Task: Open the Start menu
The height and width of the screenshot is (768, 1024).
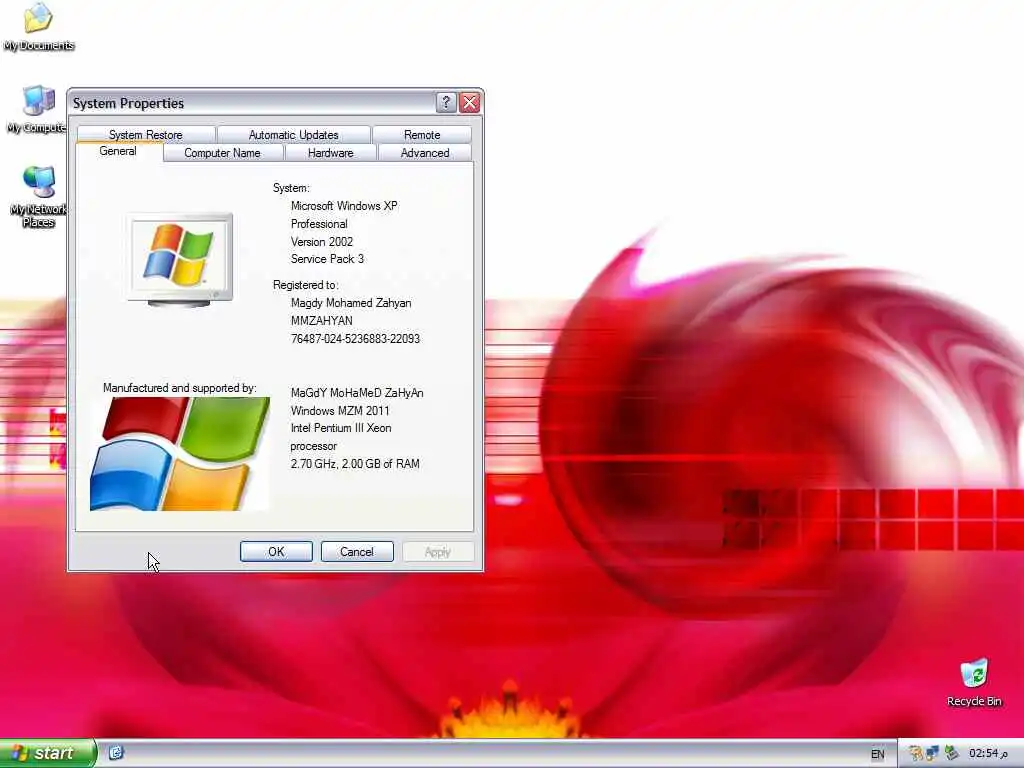Action: [48, 753]
